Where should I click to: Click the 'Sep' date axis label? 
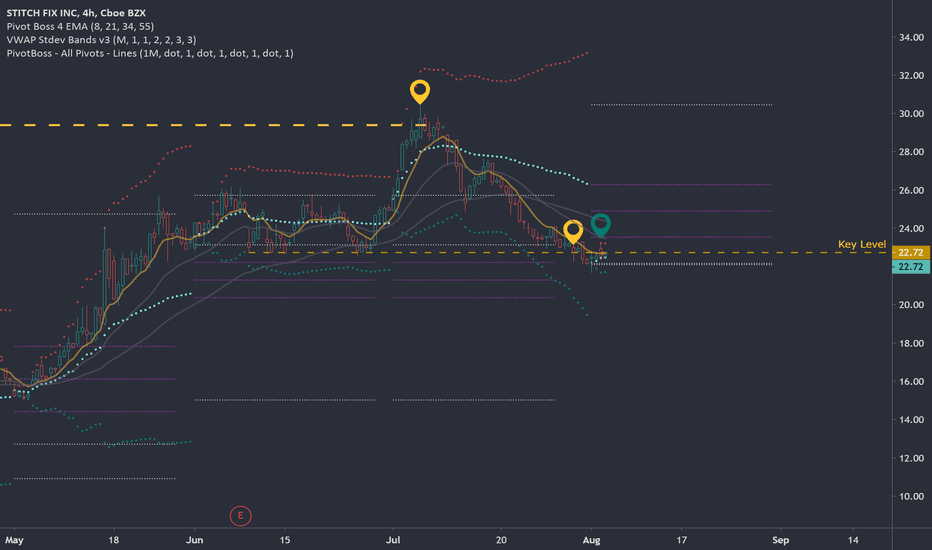coord(780,540)
